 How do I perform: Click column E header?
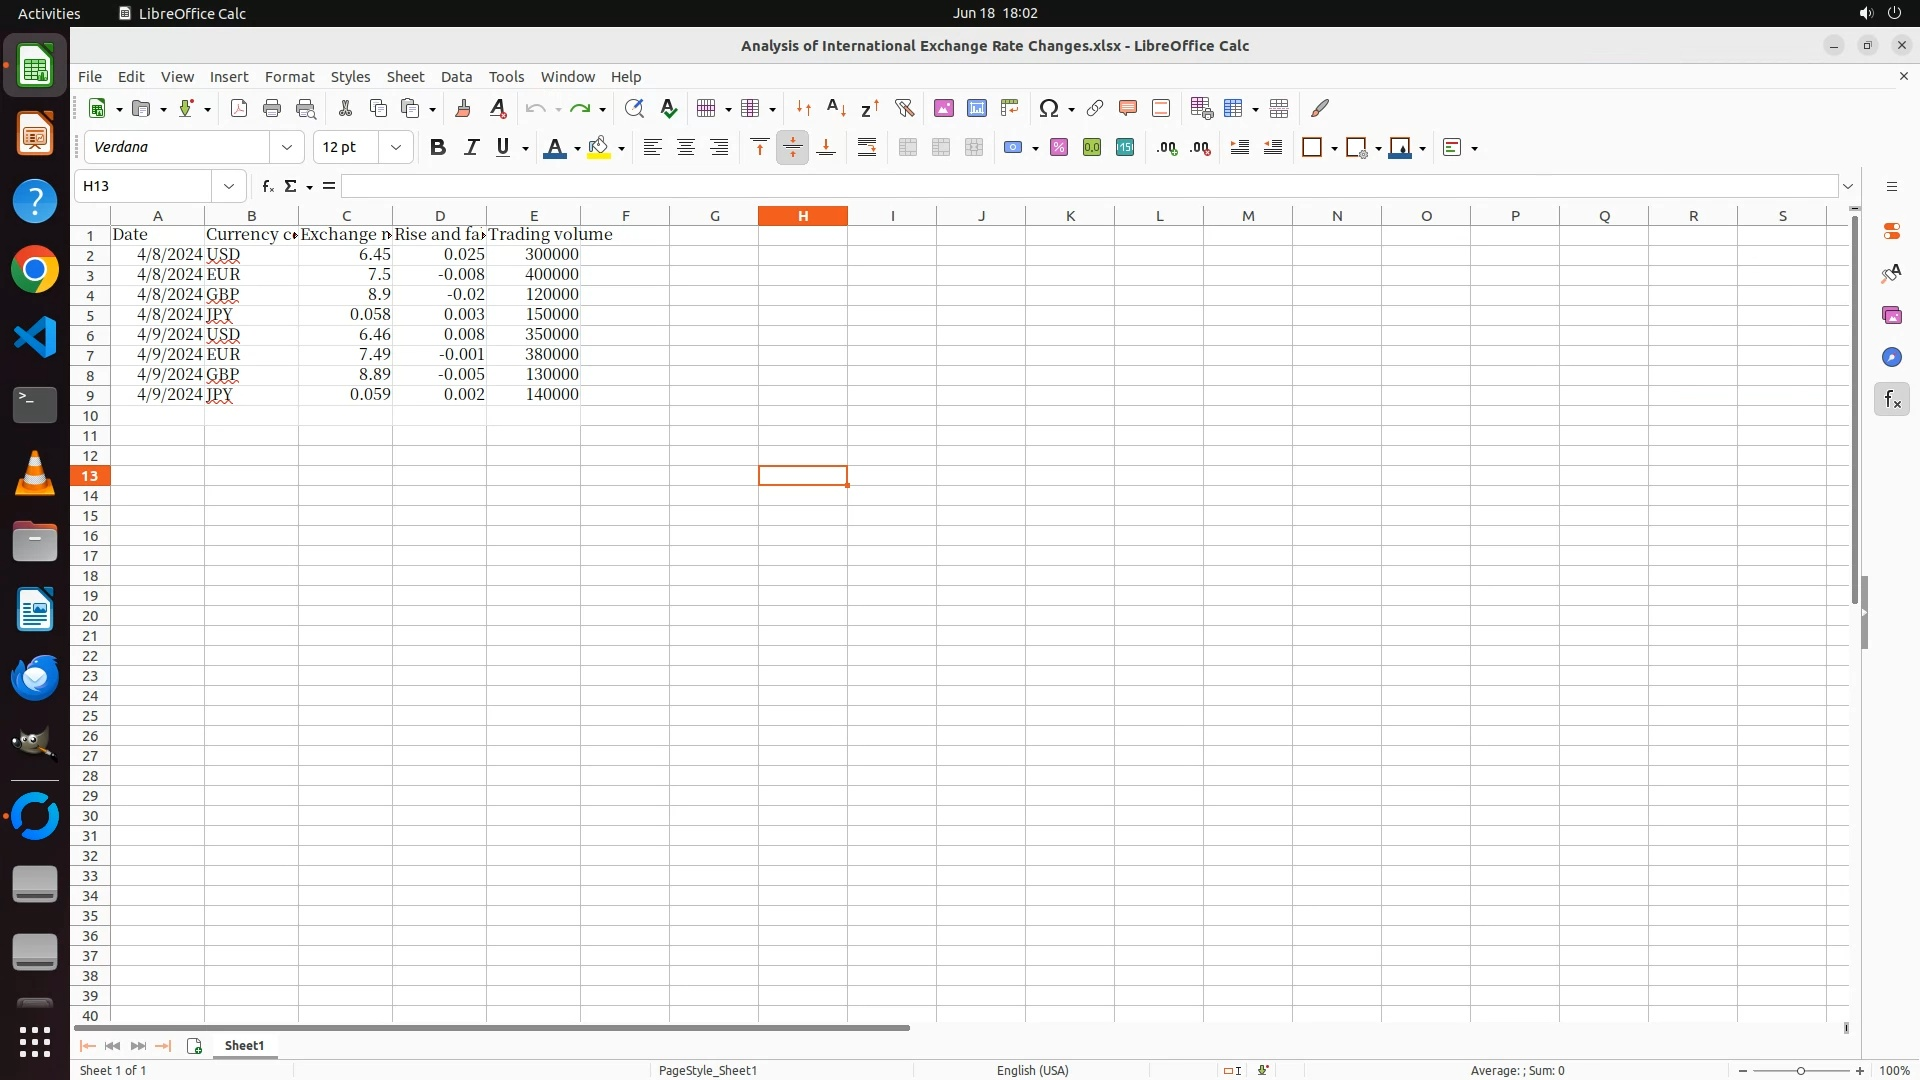click(x=533, y=215)
